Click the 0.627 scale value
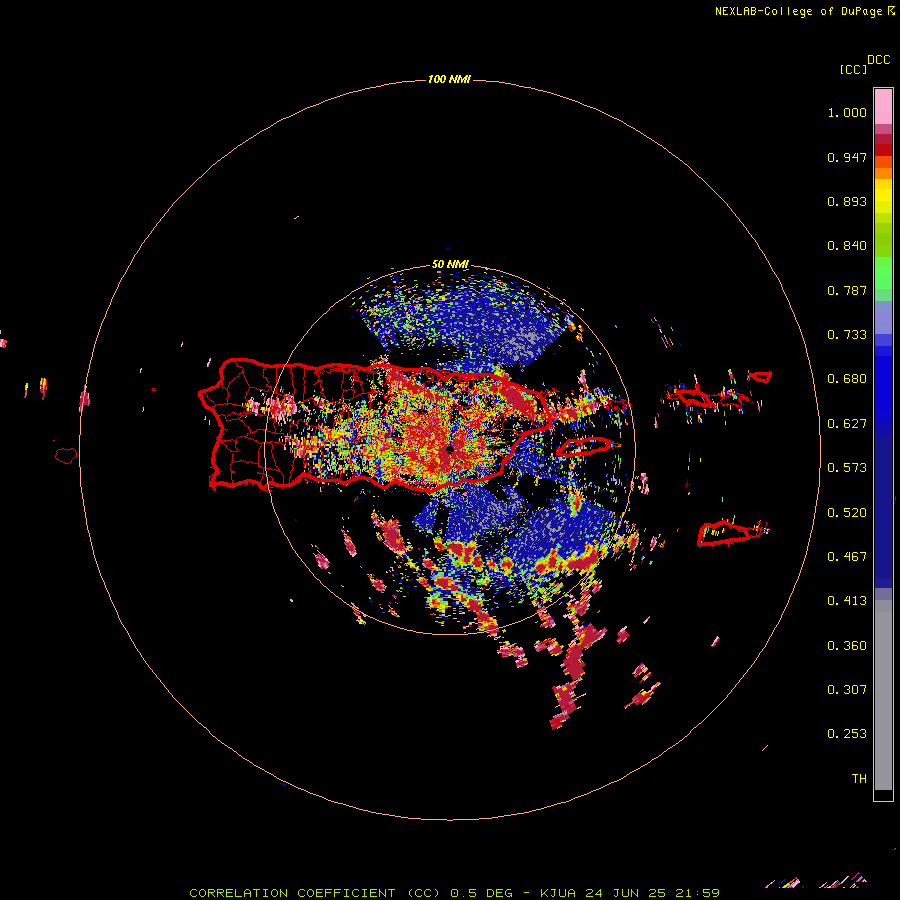 [847, 424]
